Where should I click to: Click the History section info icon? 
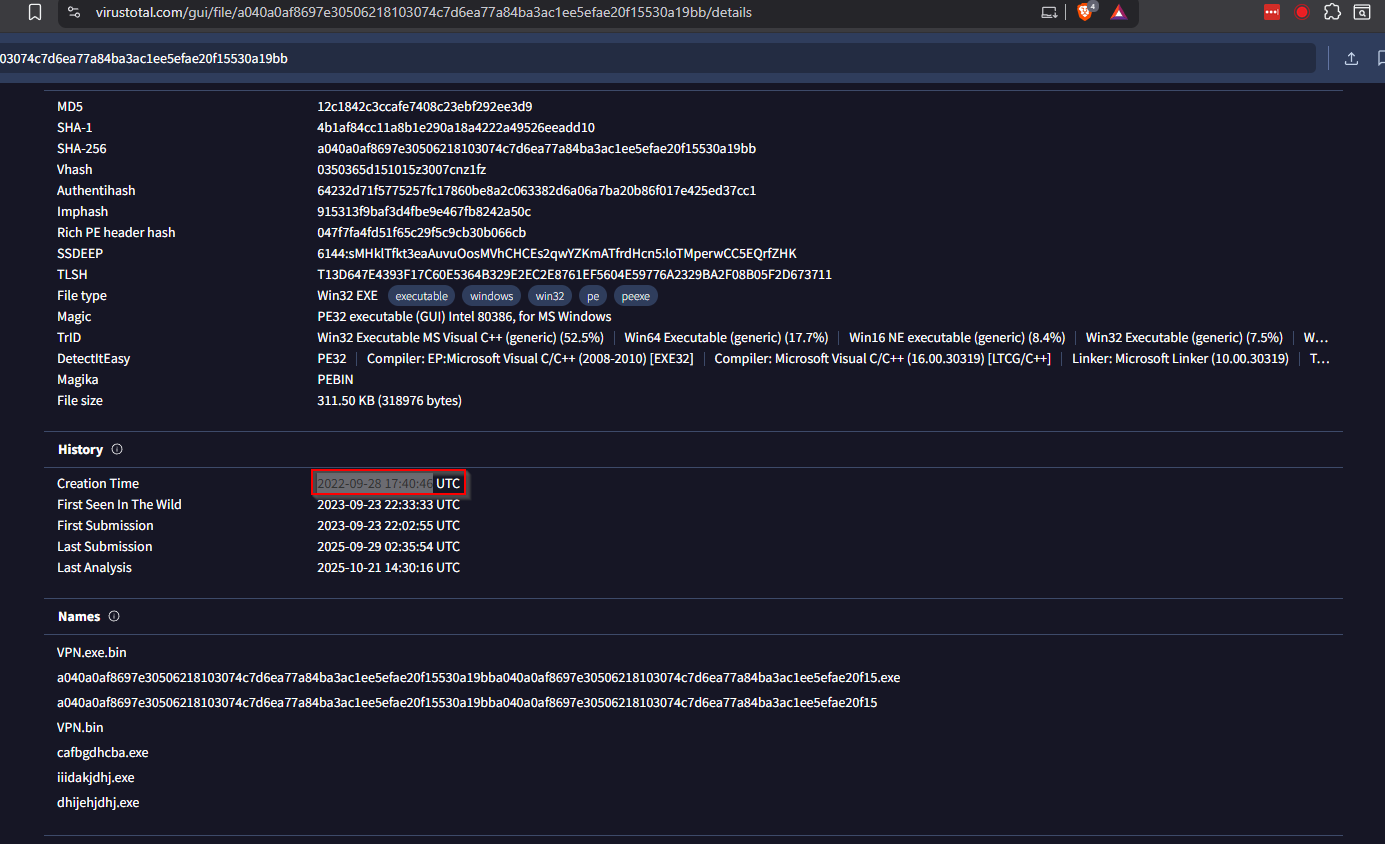pos(117,450)
